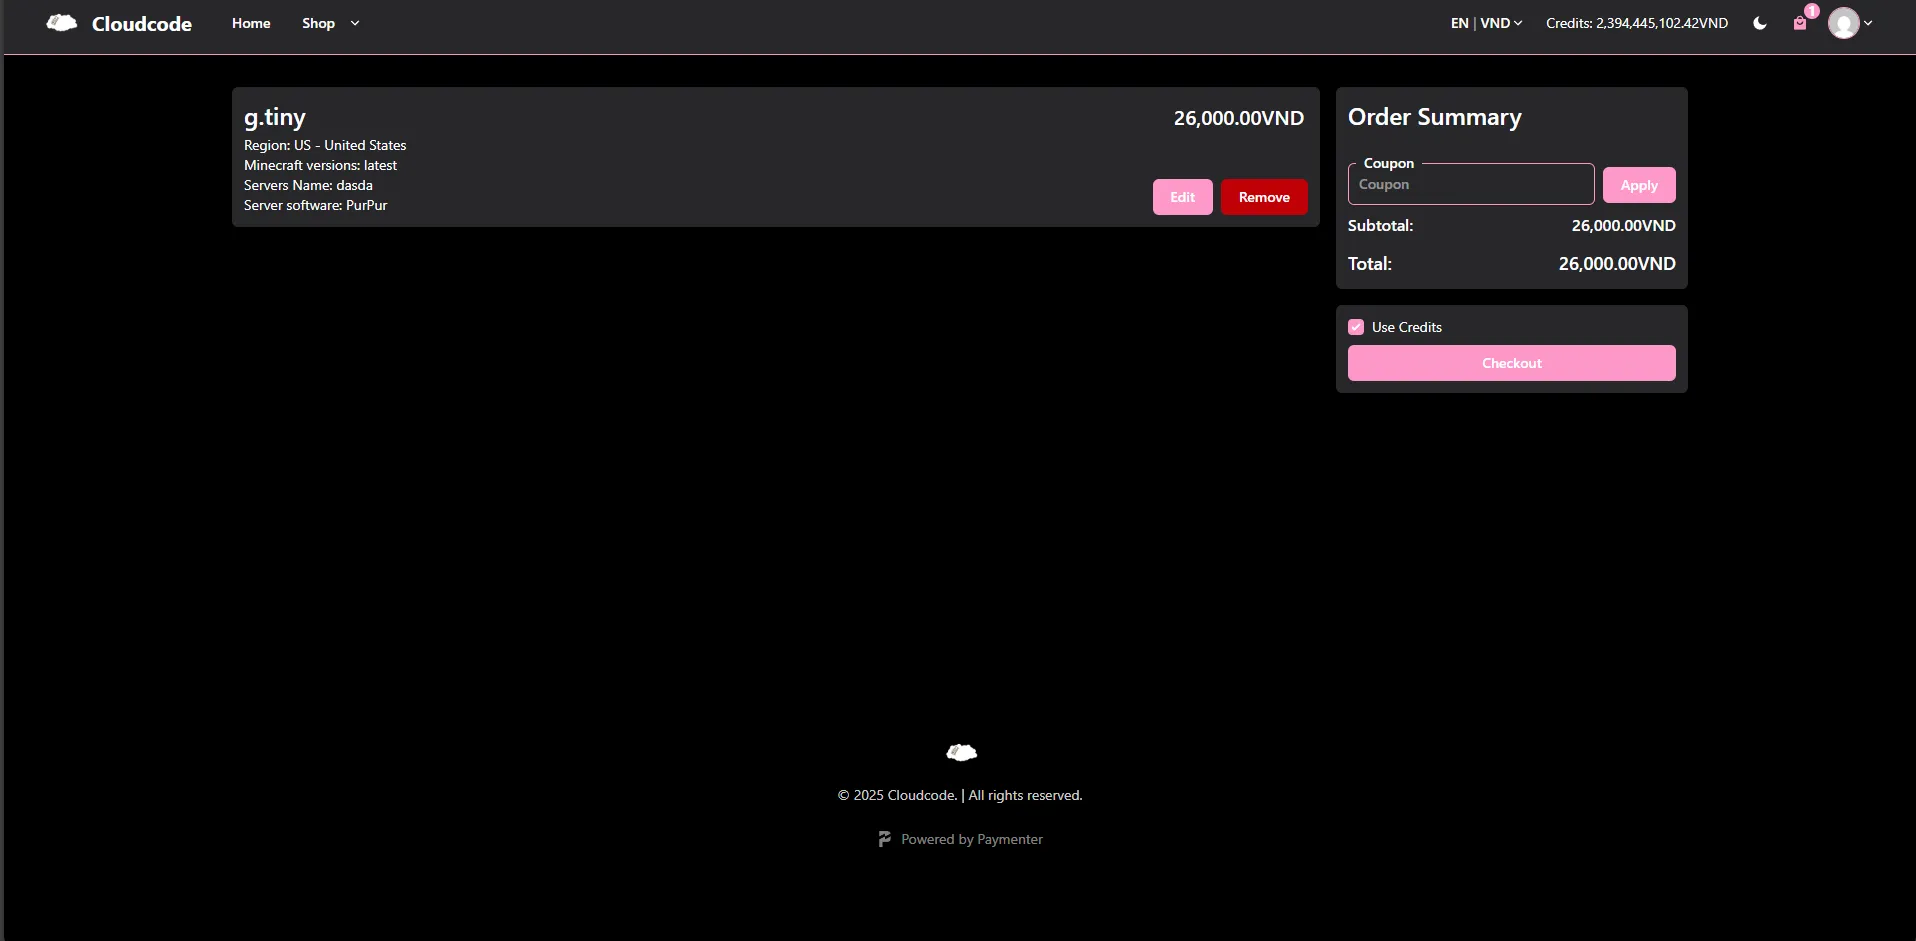Click the Apply coupon button
This screenshot has height=941, width=1916.
(x=1638, y=184)
